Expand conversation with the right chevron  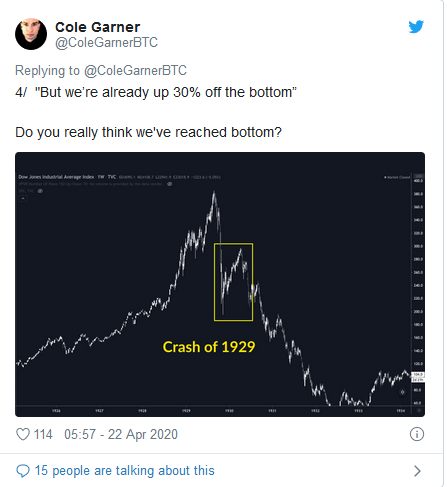pyautogui.click(x=417, y=471)
